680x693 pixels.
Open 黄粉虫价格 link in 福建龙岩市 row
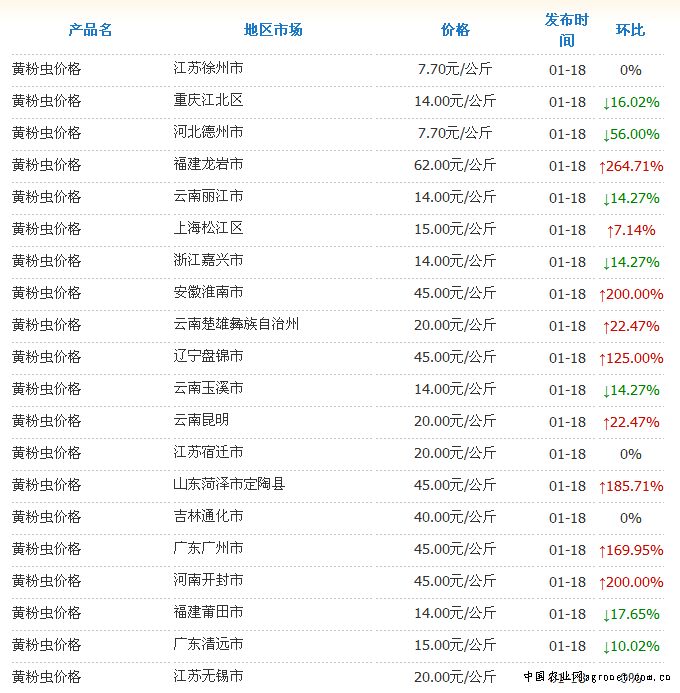coord(47,166)
